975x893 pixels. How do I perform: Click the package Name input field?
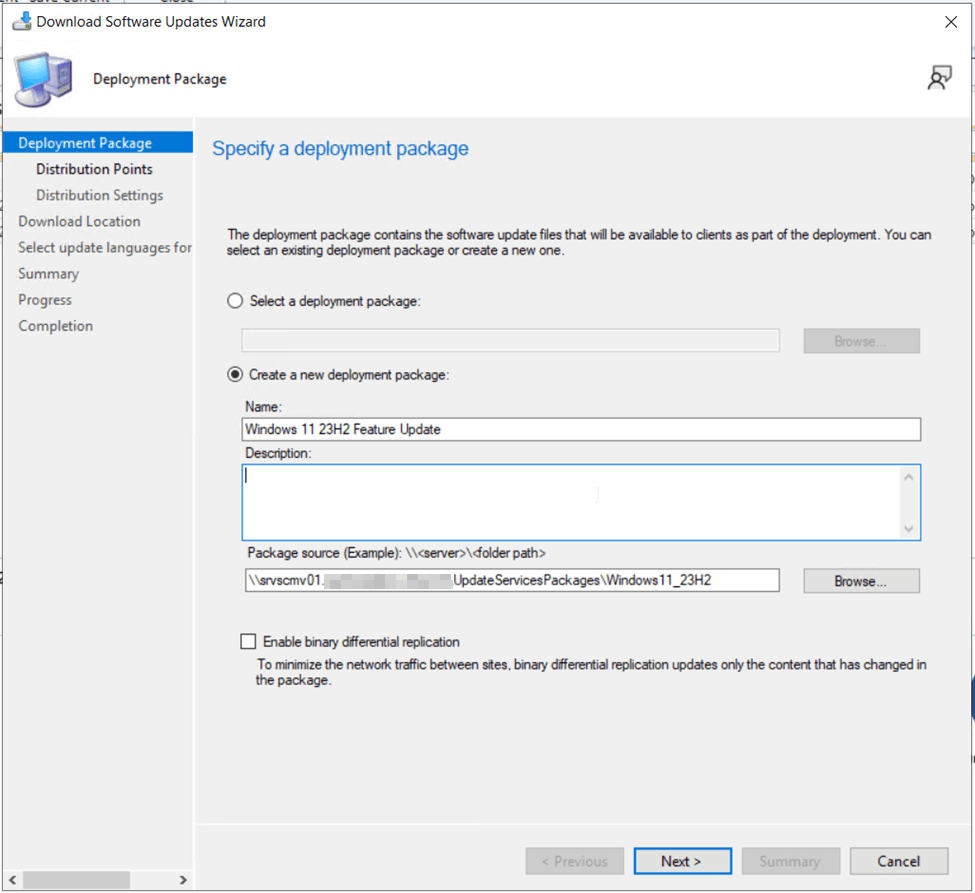pyautogui.click(x=580, y=429)
